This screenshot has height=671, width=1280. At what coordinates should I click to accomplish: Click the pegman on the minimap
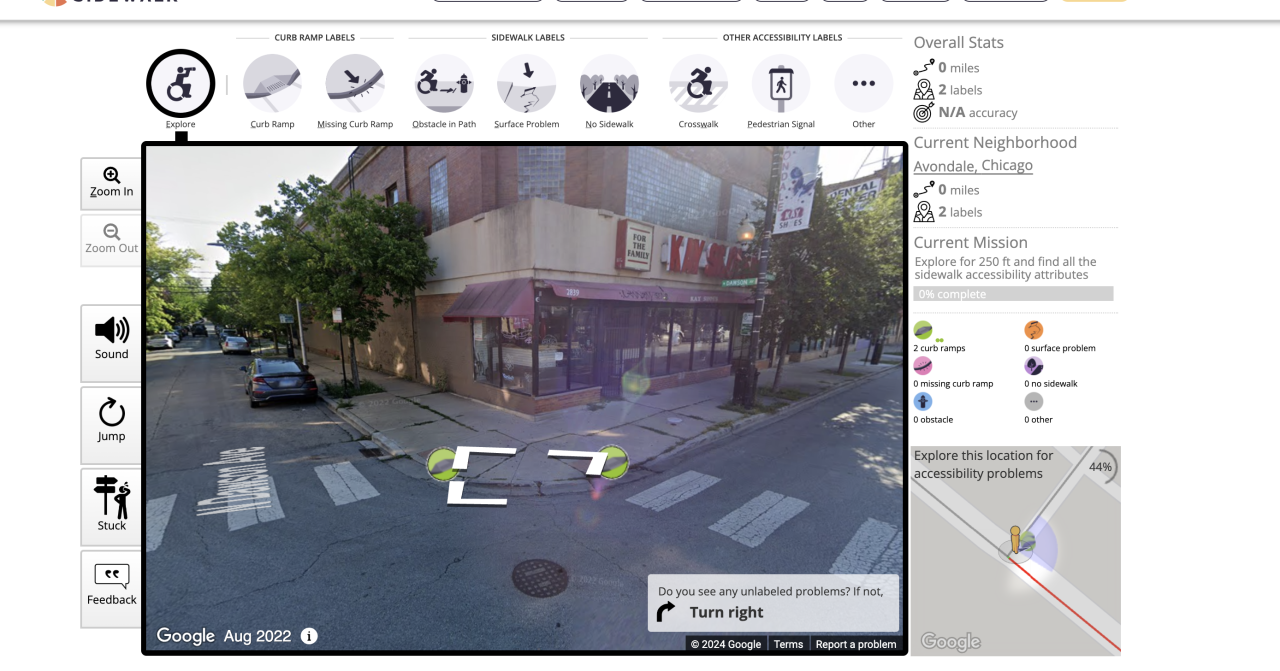coord(1015,540)
